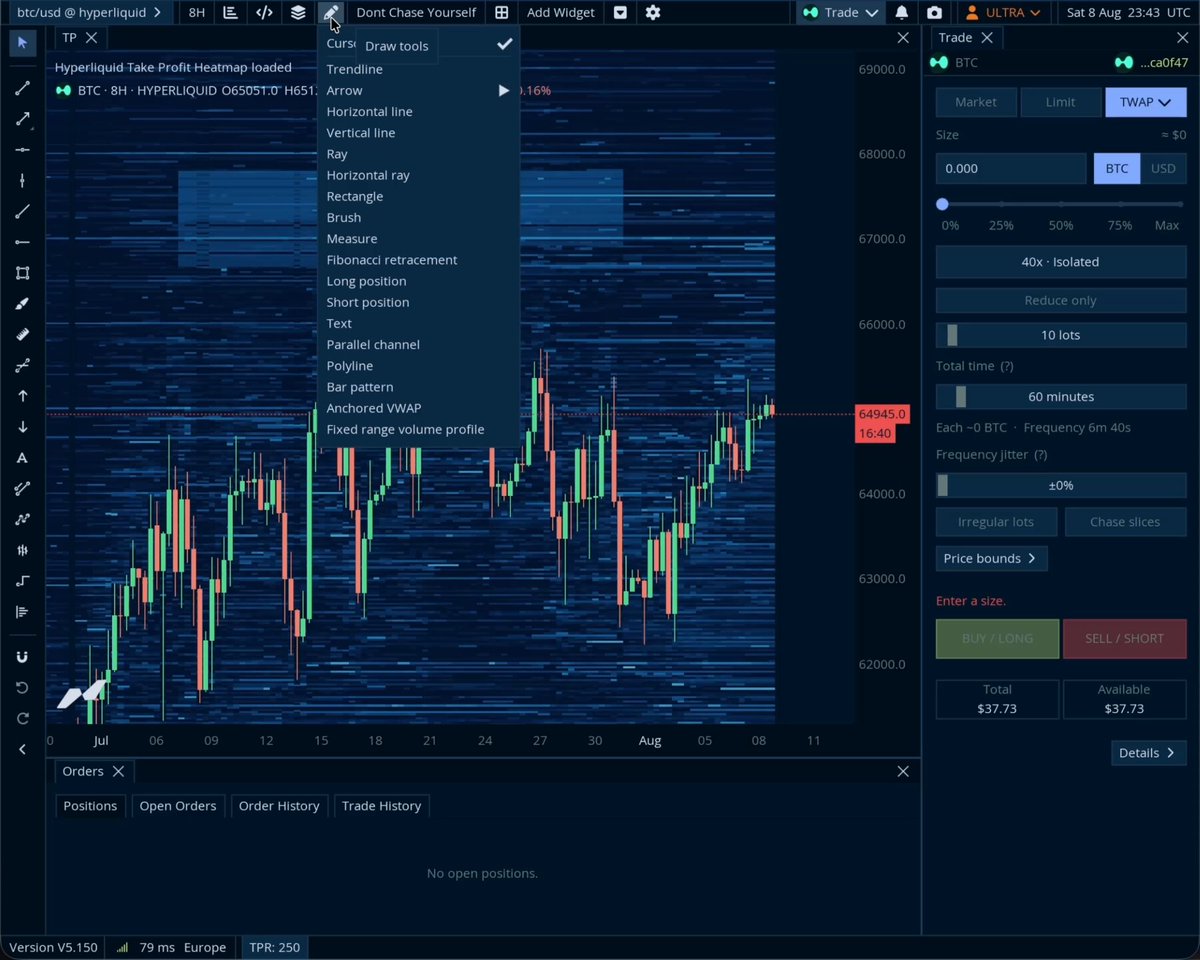The image size is (1200, 960).
Task: Switch size unit to BTC
Action: tap(1117, 168)
